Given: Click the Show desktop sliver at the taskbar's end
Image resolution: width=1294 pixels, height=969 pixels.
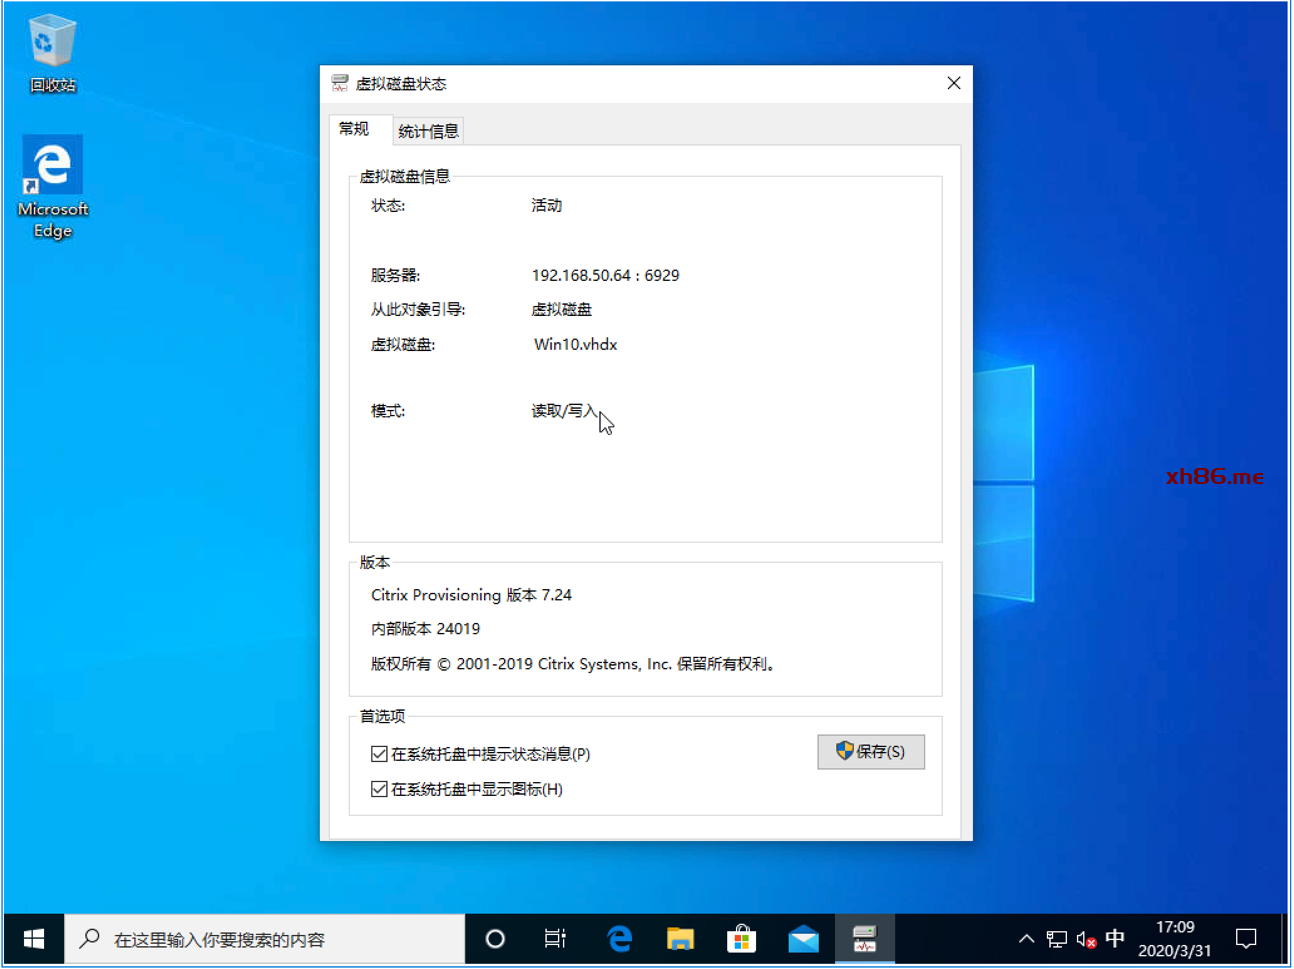Looking at the screenshot, I should (x=1285, y=939).
